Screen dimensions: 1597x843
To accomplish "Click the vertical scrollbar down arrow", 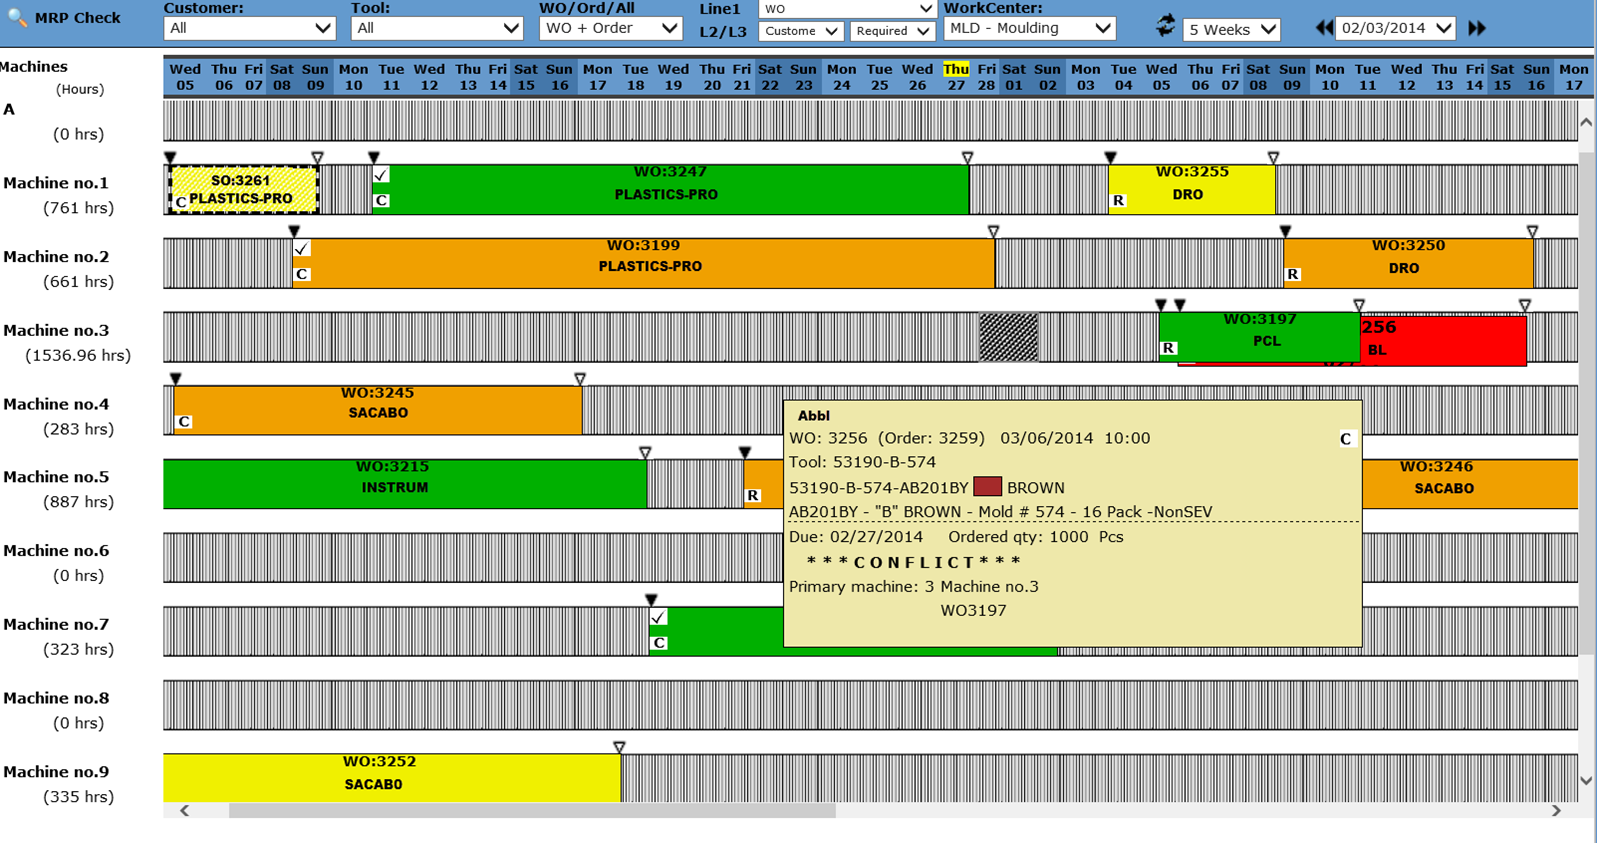I will pyautogui.click(x=1586, y=781).
